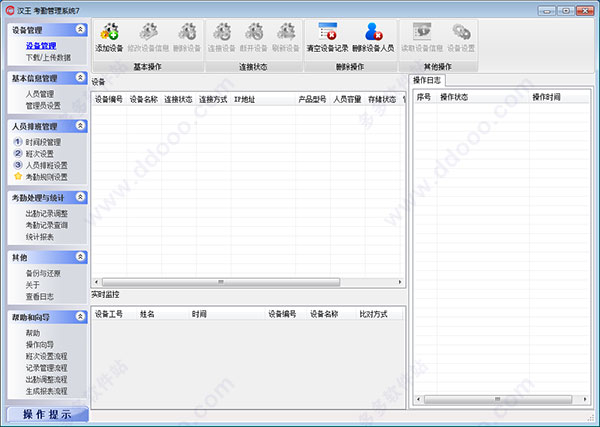
Task: Click the 设备设置 gears icon
Action: pos(461,32)
